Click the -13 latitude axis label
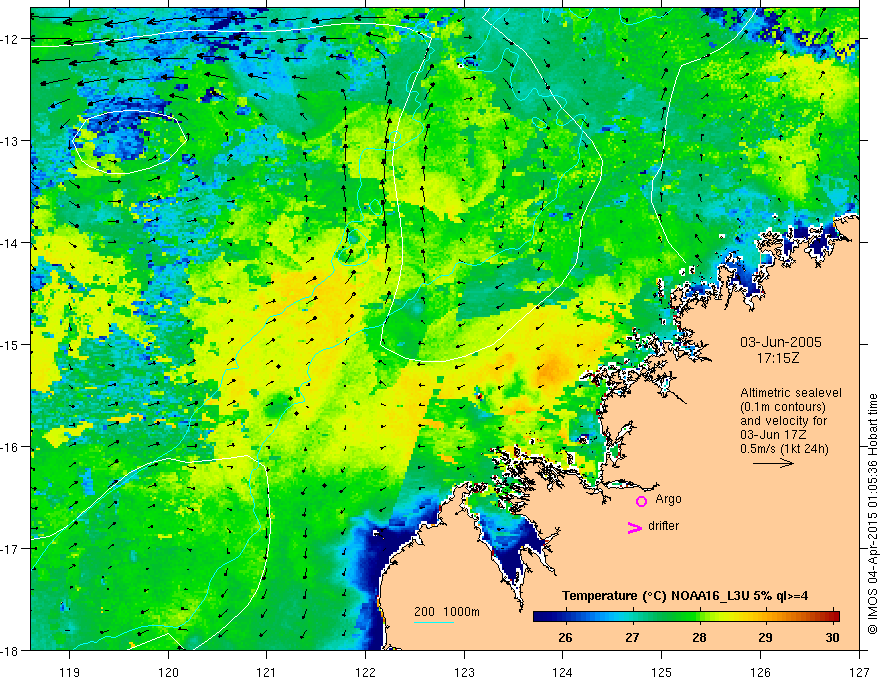Image resolution: width=880 pixels, height=680 pixels. click(10, 141)
